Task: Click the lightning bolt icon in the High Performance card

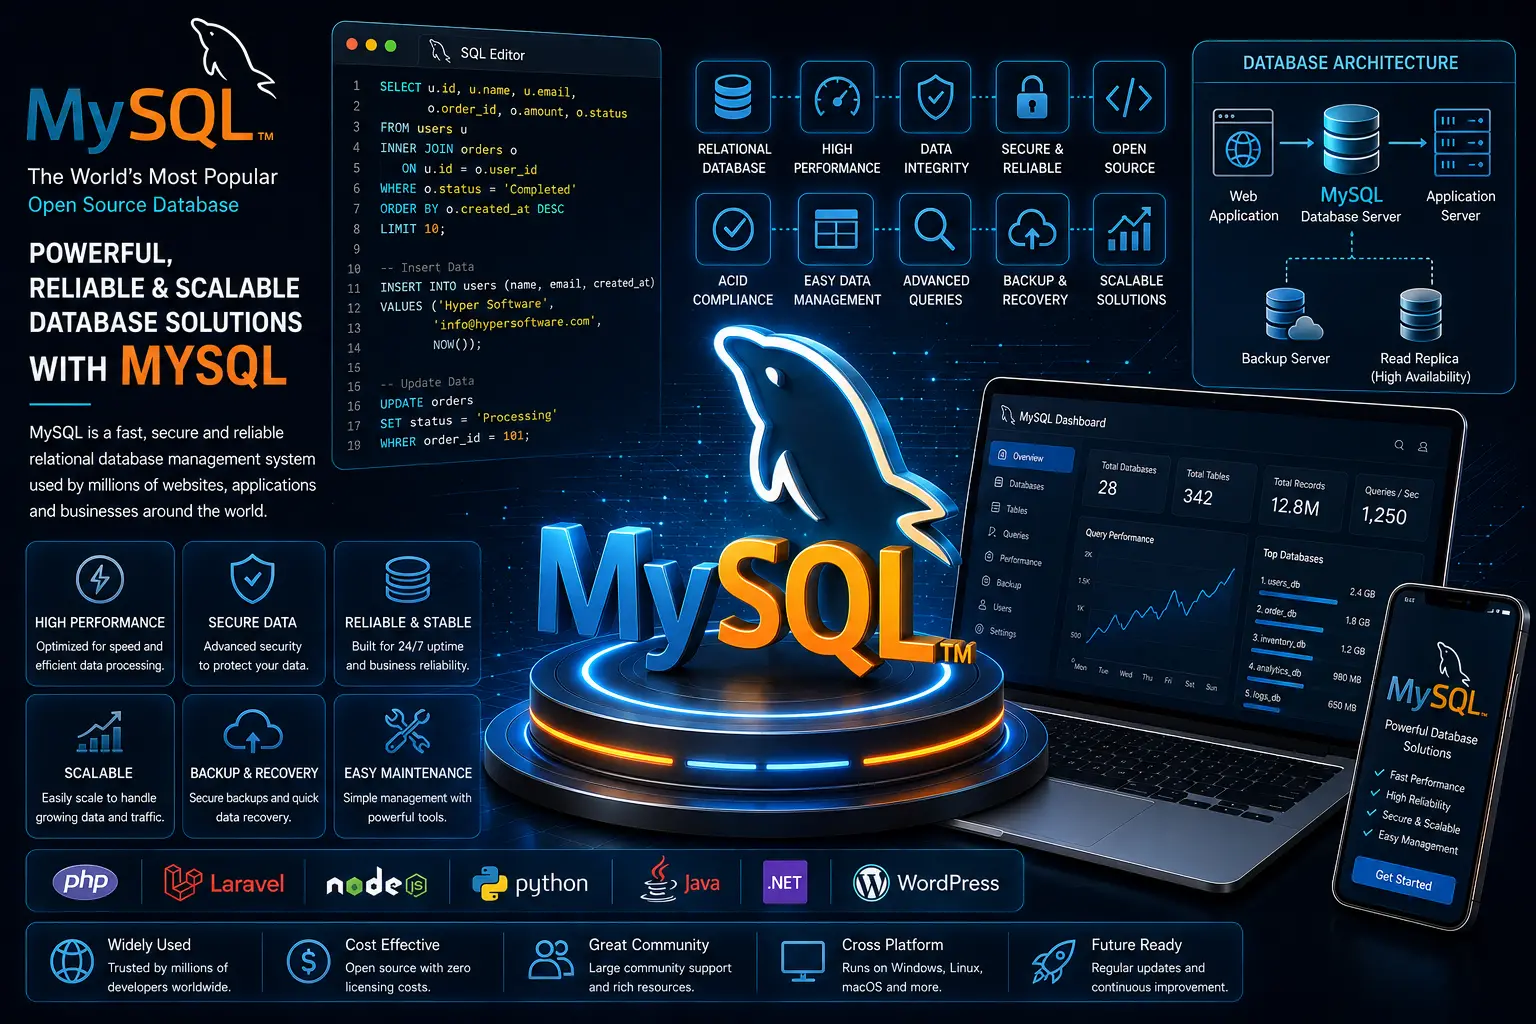Action: 100,578
